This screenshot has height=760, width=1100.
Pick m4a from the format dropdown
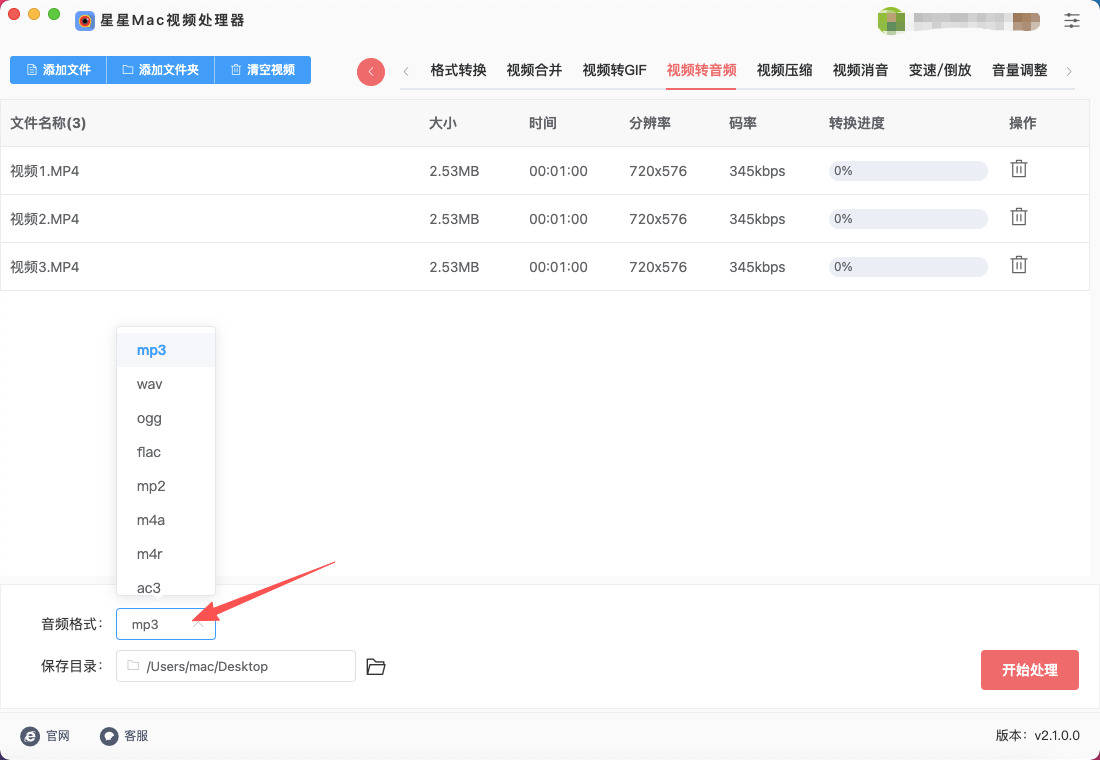coord(151,520)
